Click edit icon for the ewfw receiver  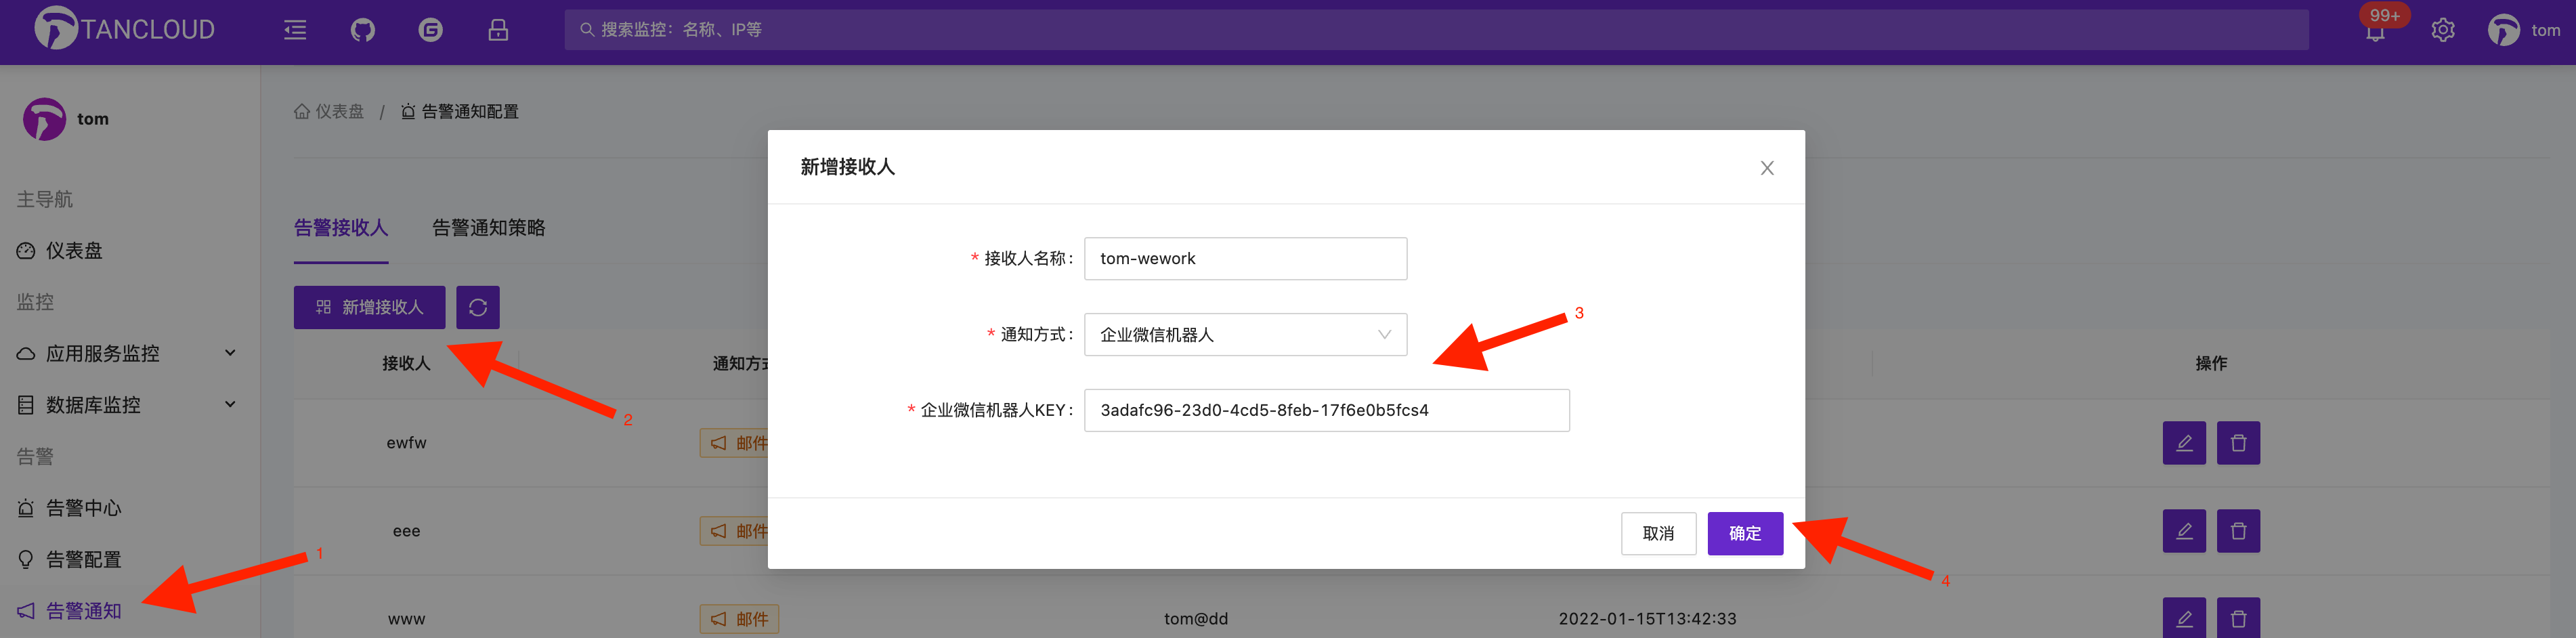pos(2184,443)
